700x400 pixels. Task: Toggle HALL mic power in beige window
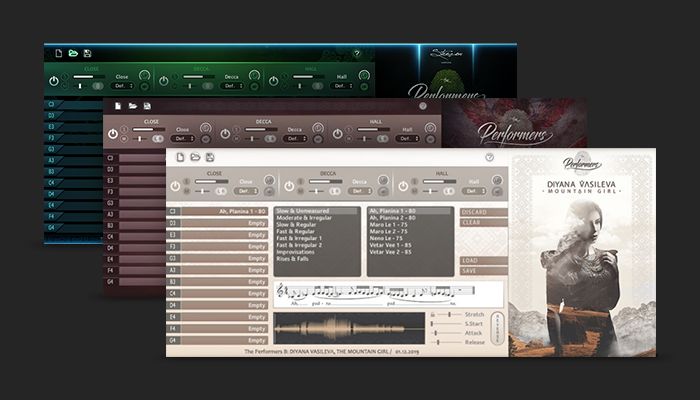coord(403,186)
